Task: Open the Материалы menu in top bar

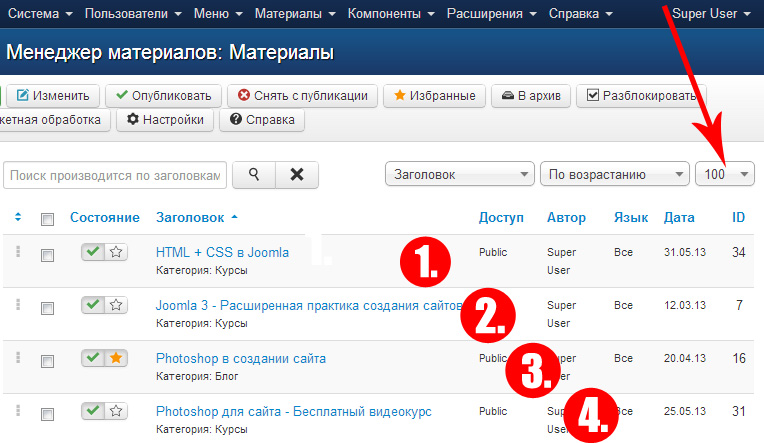Action: [294, 14]
